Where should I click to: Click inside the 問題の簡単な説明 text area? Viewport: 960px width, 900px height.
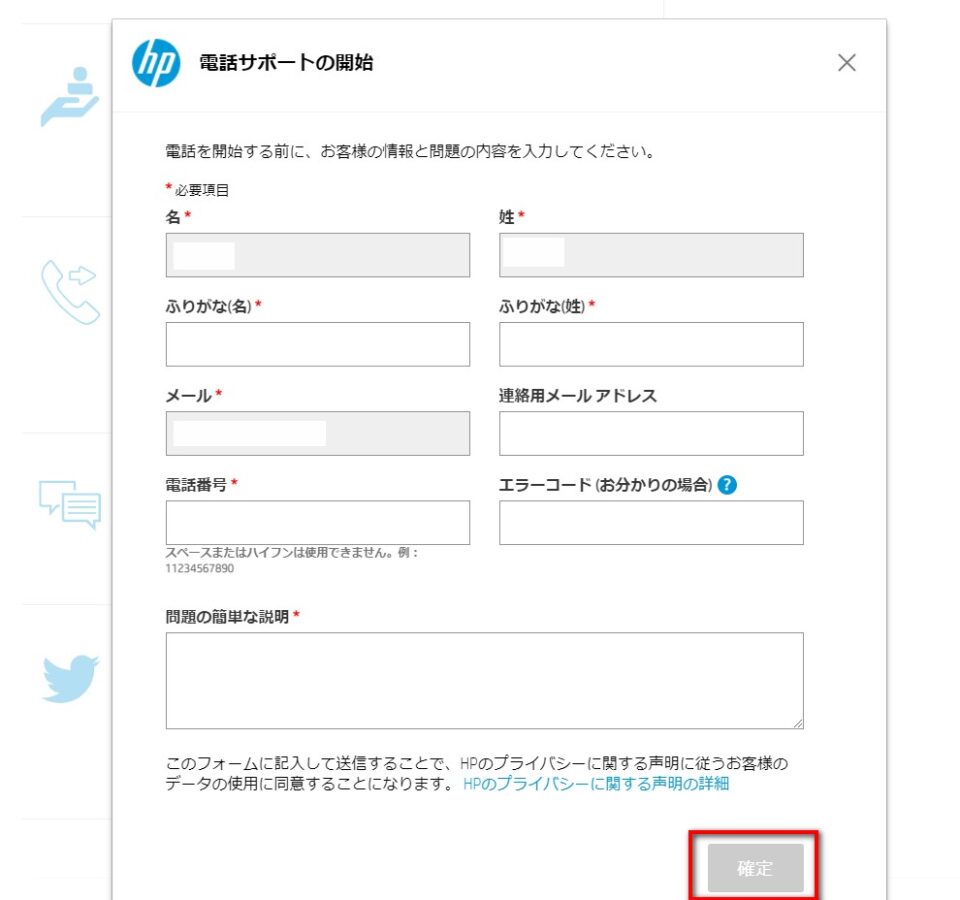[x=484, y=681]
